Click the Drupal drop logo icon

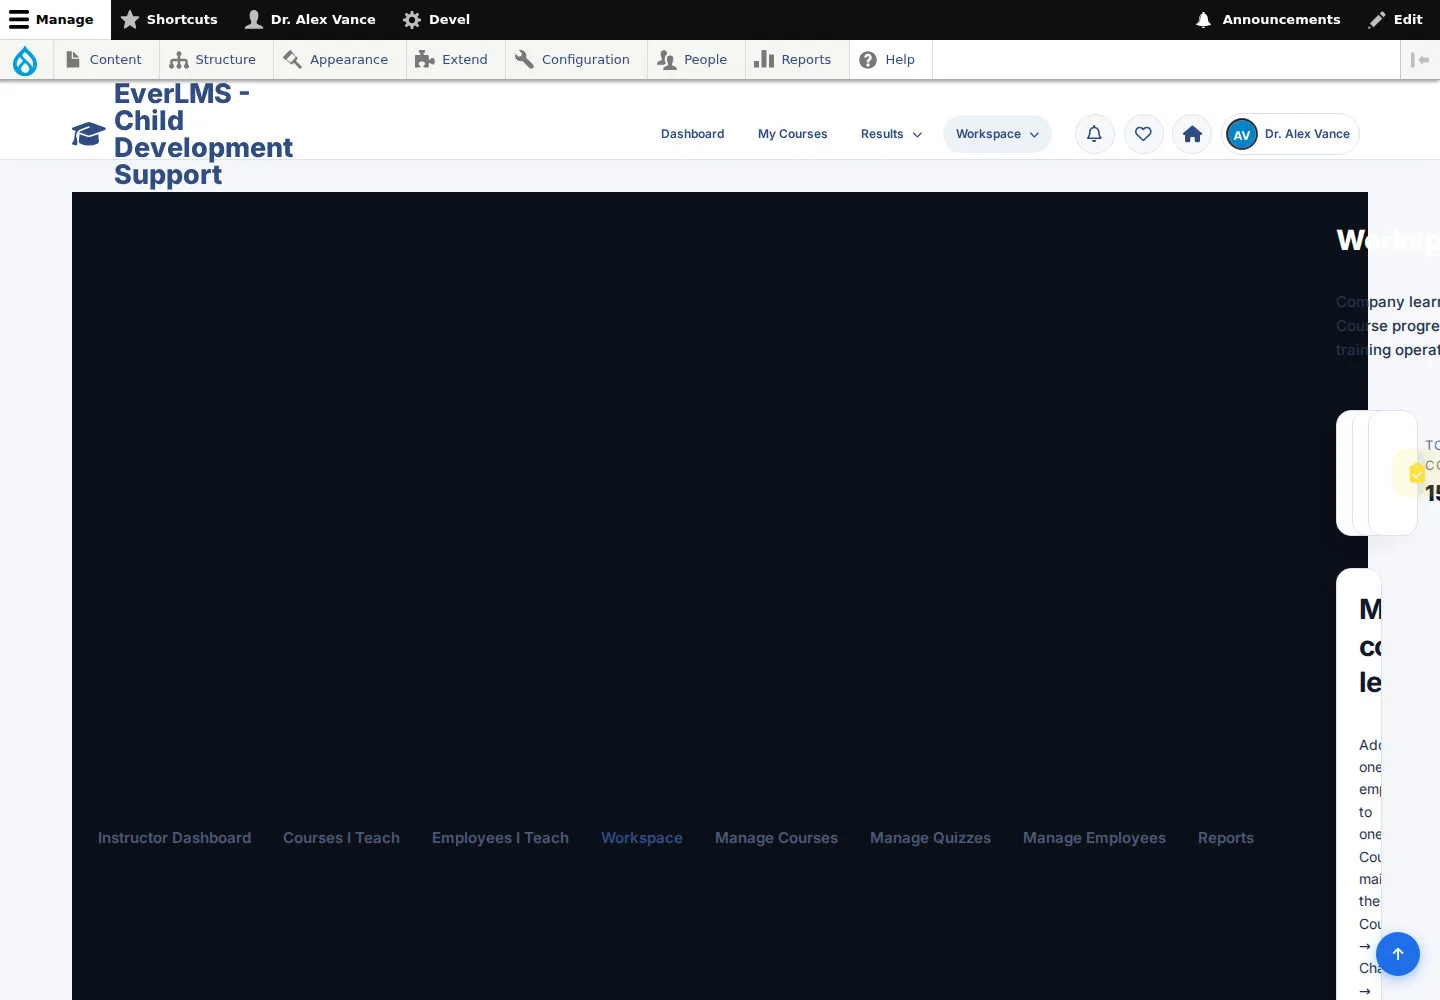(25, 60)
